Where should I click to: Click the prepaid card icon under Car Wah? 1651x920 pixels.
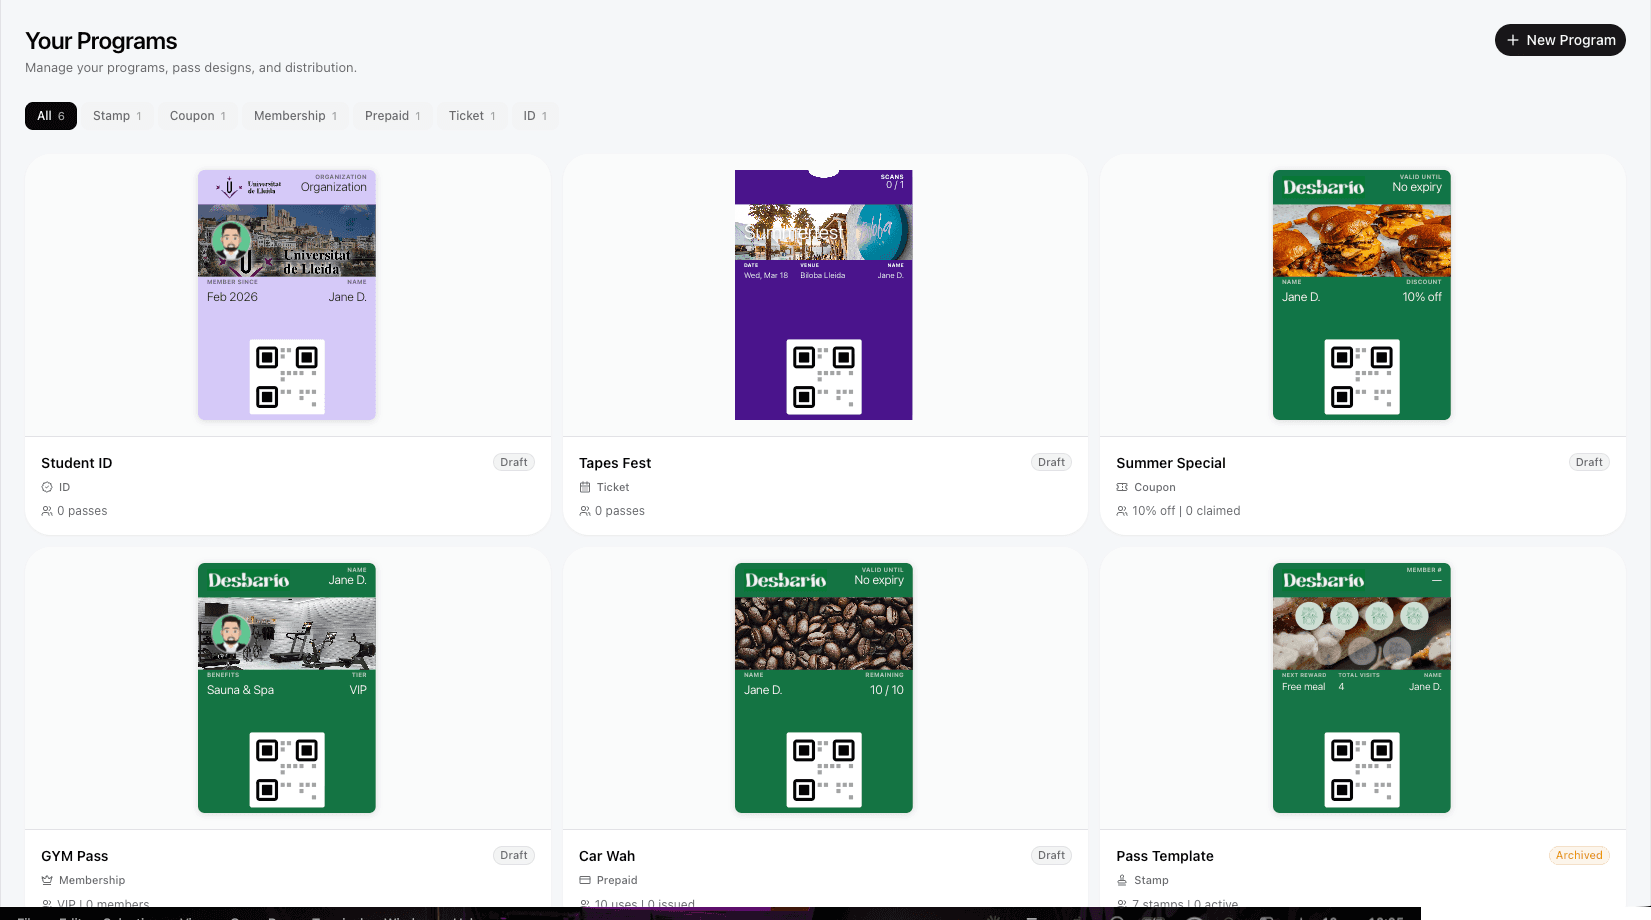click(585, 880)
